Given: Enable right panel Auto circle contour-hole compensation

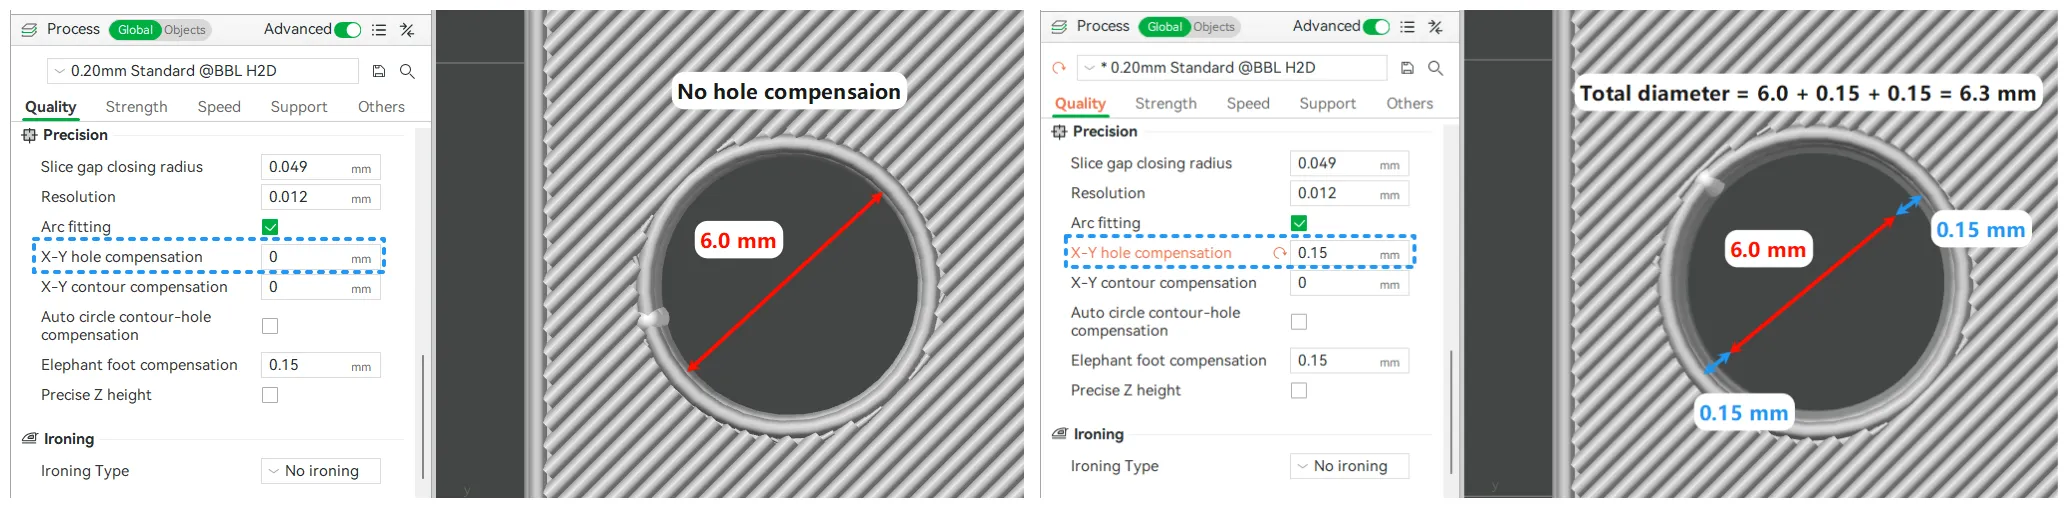Looking at the screenshot, I should tap(1299, 322).
